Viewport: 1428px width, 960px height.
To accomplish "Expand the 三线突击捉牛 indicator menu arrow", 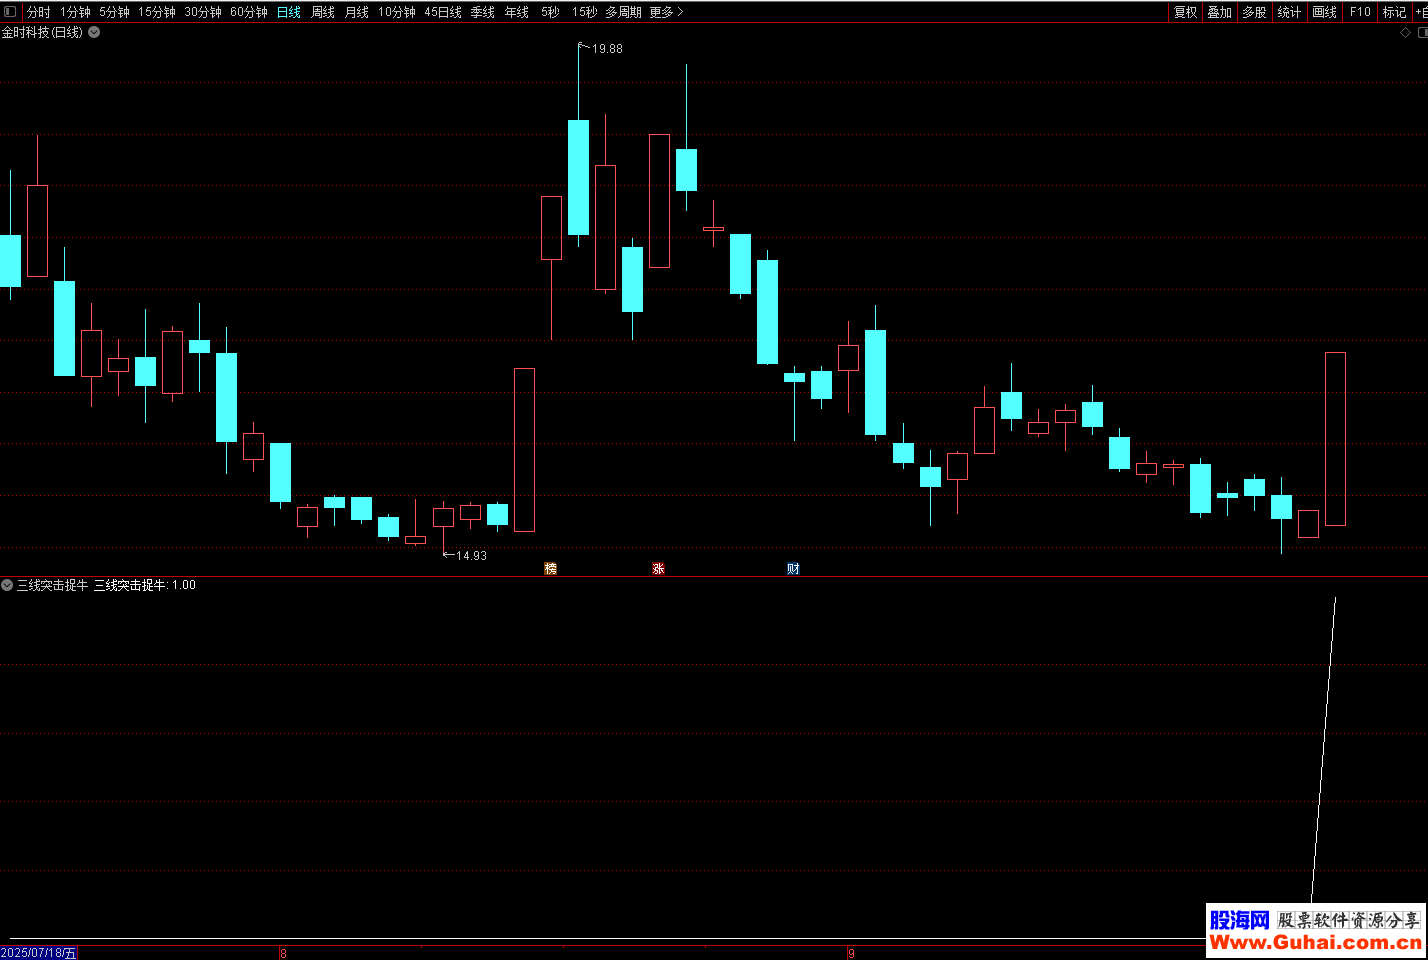I will [x=7, y=585].
